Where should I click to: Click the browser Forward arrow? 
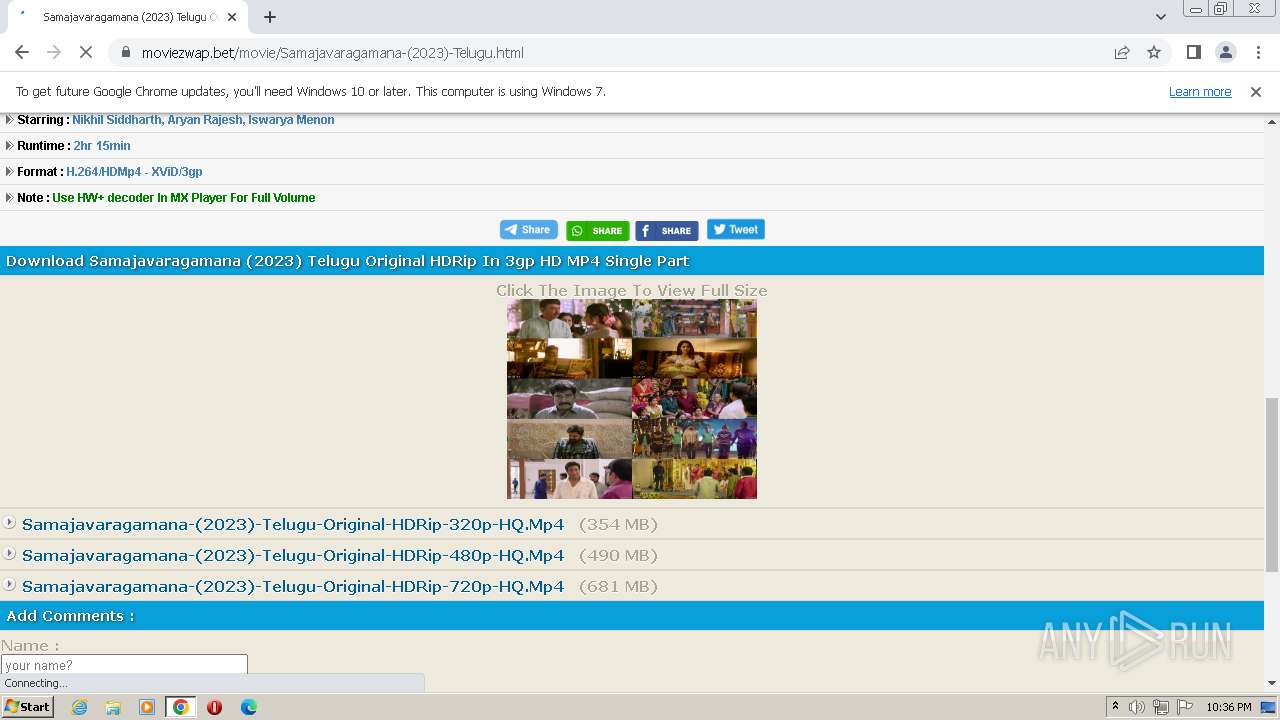pyautogui.click(x=54, y=52)
